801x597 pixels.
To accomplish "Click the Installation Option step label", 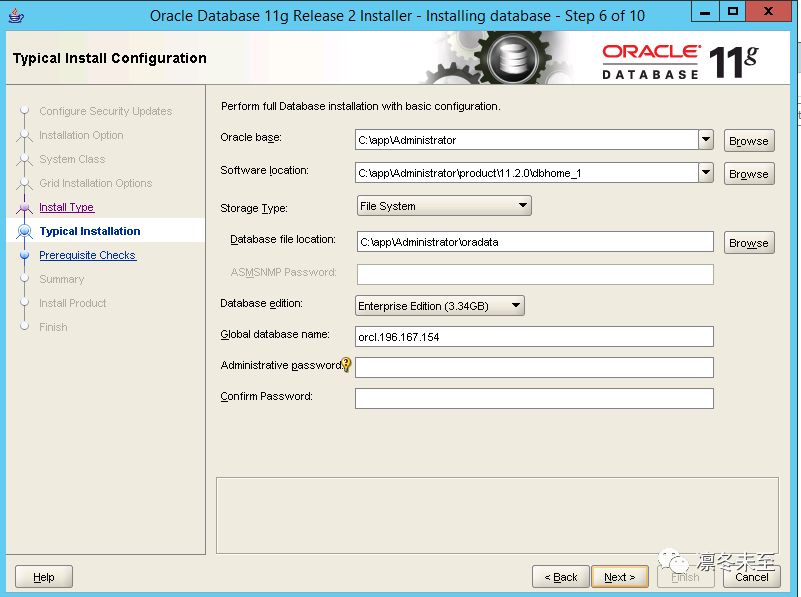I will coord(81,135).
